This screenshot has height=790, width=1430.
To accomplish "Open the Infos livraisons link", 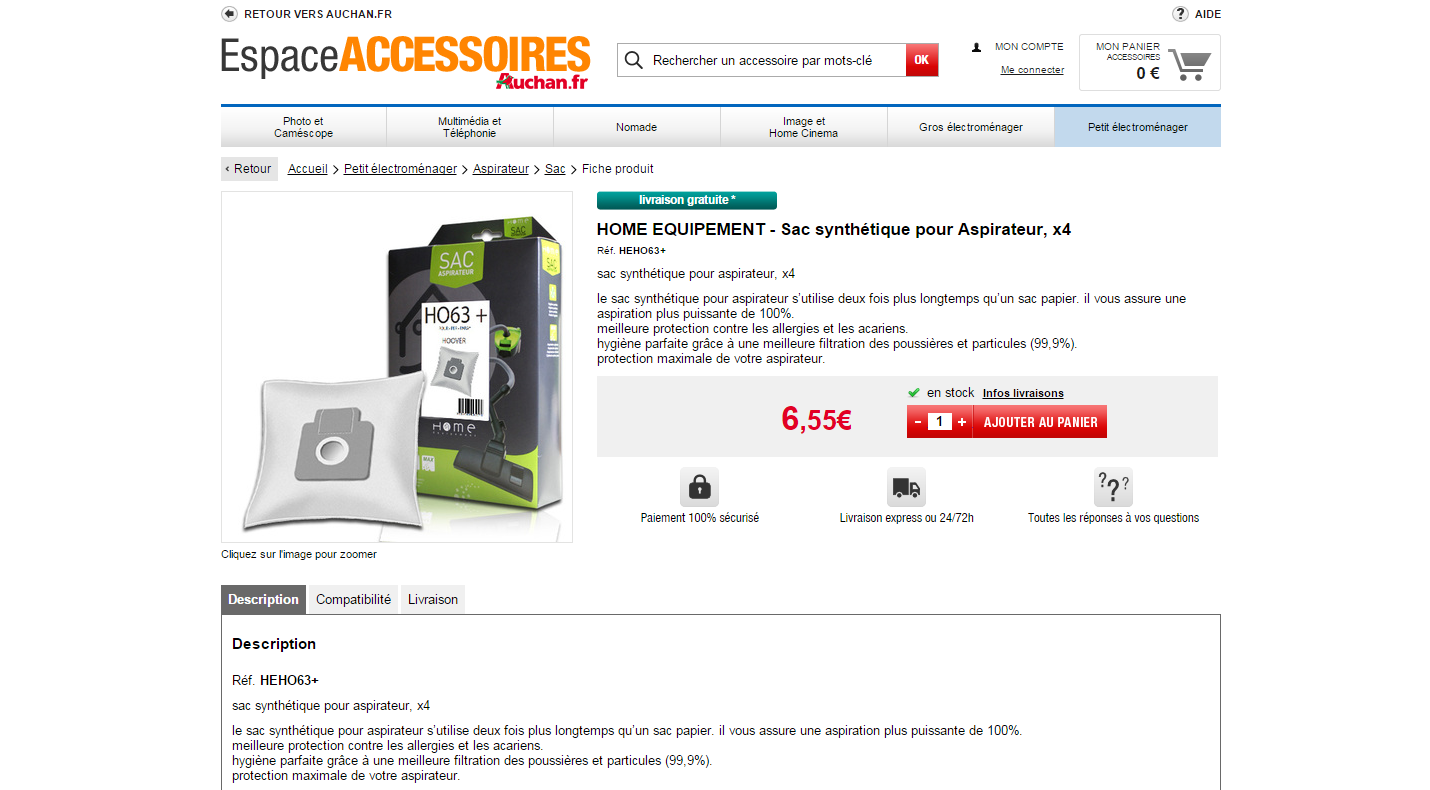I will tap(1023, 393).
